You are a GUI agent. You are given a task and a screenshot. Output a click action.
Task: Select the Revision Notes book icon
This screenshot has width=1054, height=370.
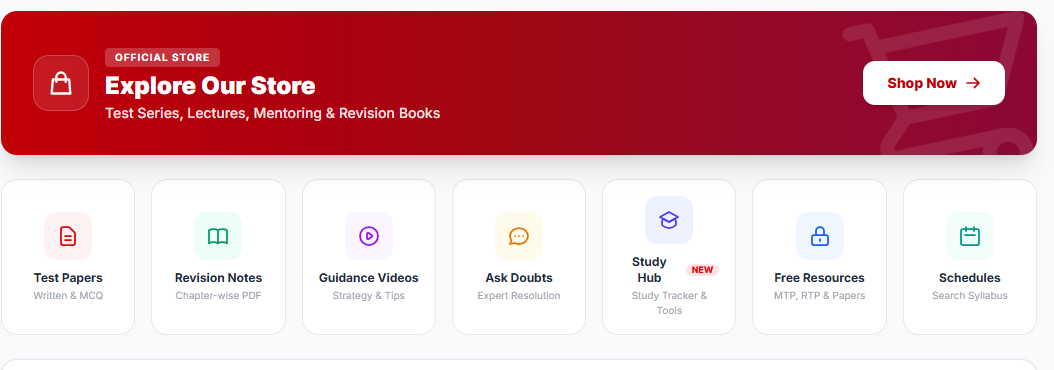218,236
